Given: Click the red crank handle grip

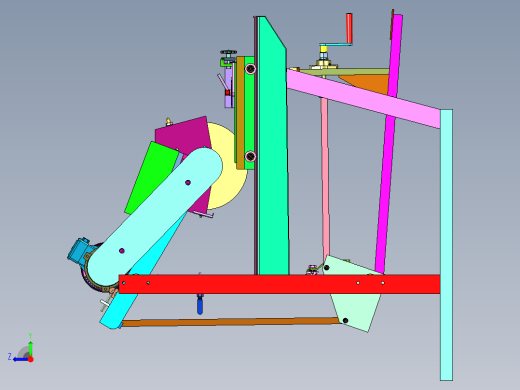Looking at the screenshot, I should (x=349, y=28).
